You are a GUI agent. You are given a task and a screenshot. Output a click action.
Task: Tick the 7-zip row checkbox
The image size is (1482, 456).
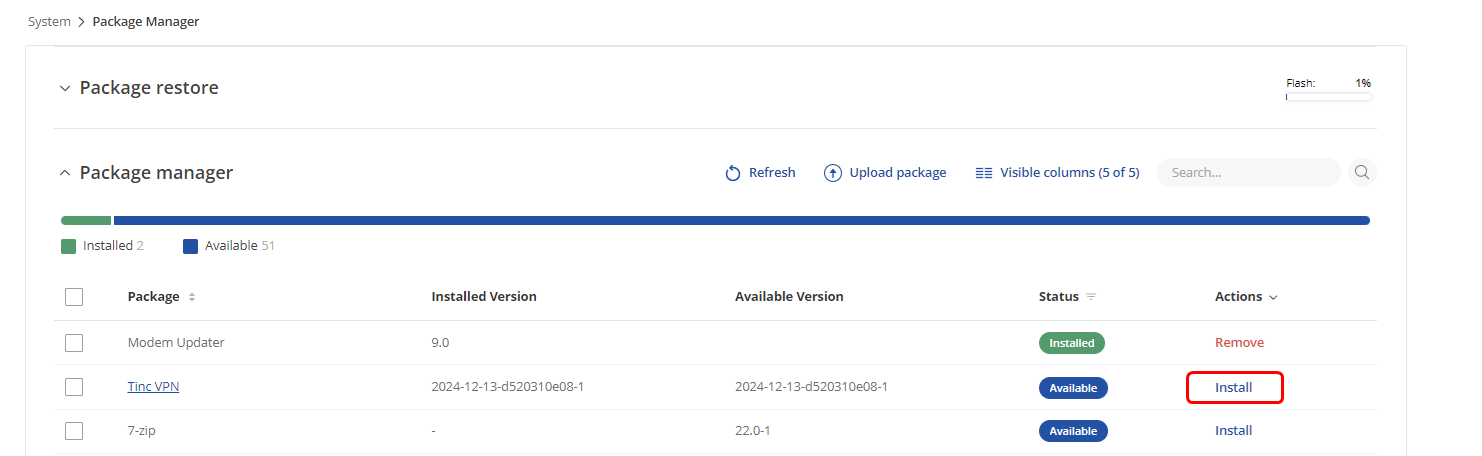(74, 431)
